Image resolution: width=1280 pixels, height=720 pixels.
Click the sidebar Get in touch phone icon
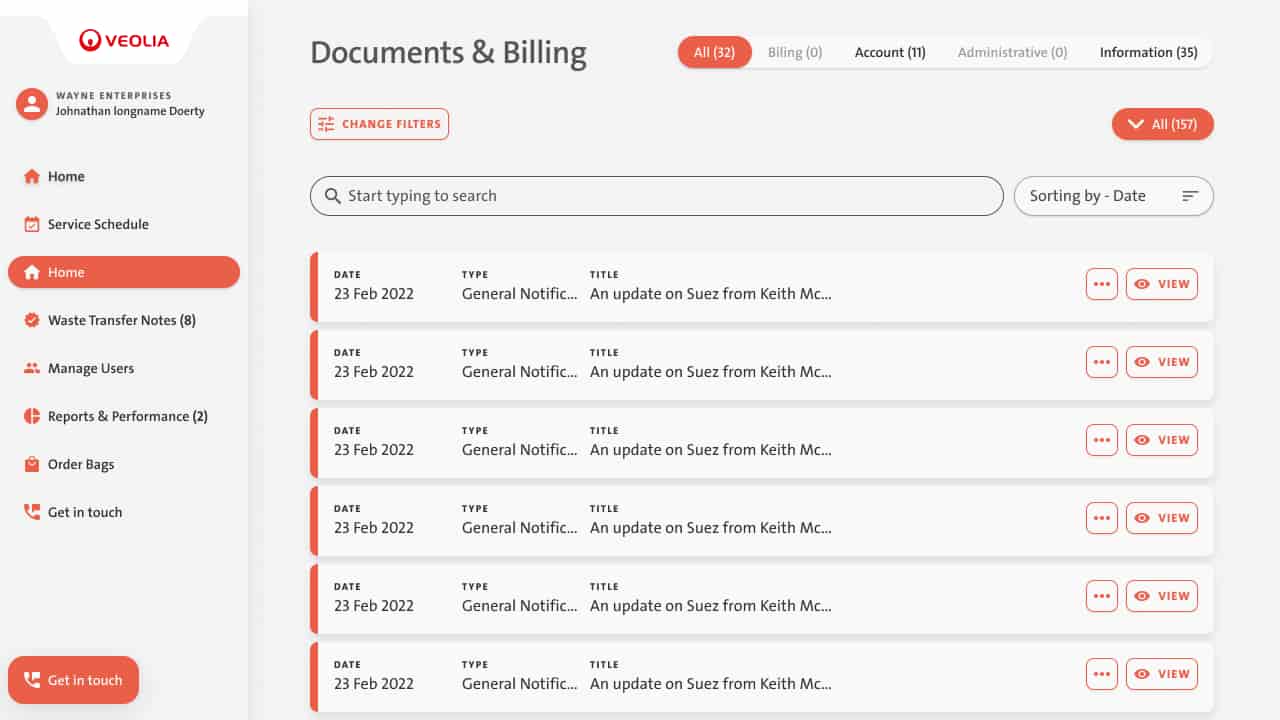(32, 512)
